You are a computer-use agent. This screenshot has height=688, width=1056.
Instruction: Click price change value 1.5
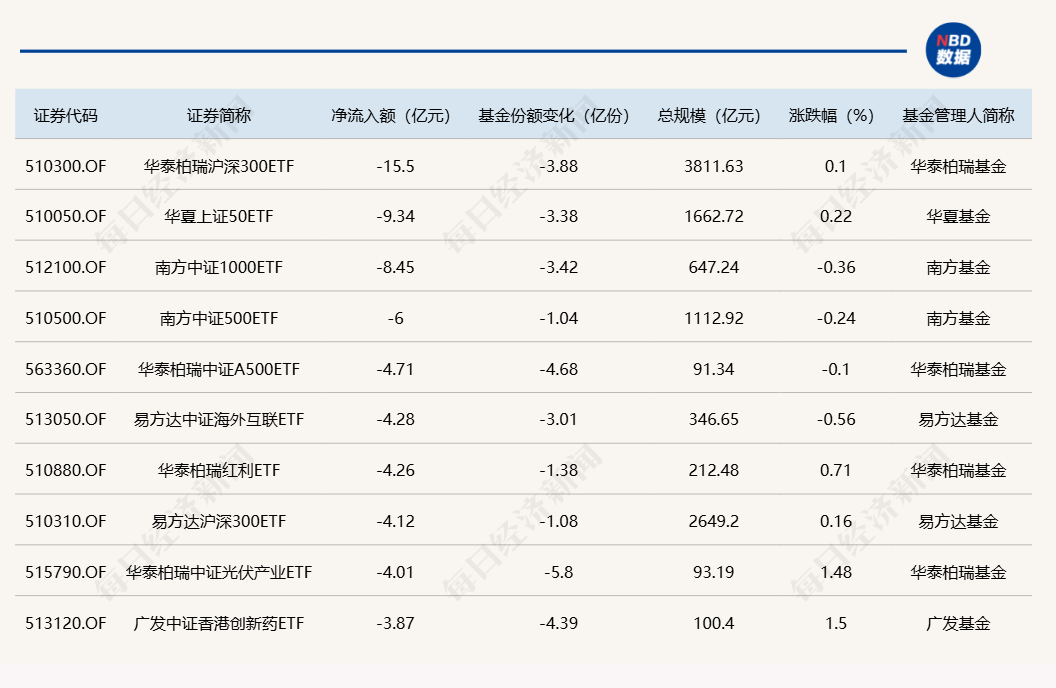tap(836, 623)
